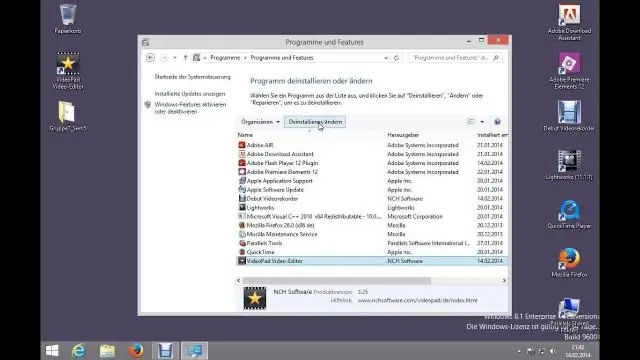Expand the address bar history dropdown
This screenshot has width=640, height=360.
click(386, 58)
